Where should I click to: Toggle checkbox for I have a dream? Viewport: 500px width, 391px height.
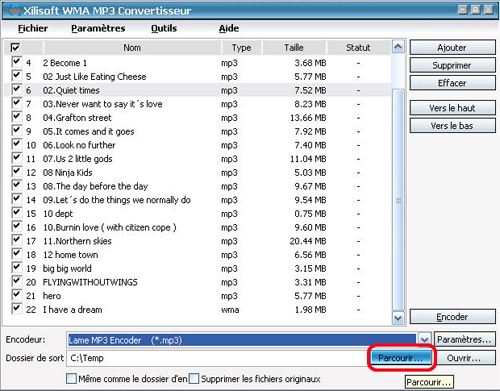(16, 308)
